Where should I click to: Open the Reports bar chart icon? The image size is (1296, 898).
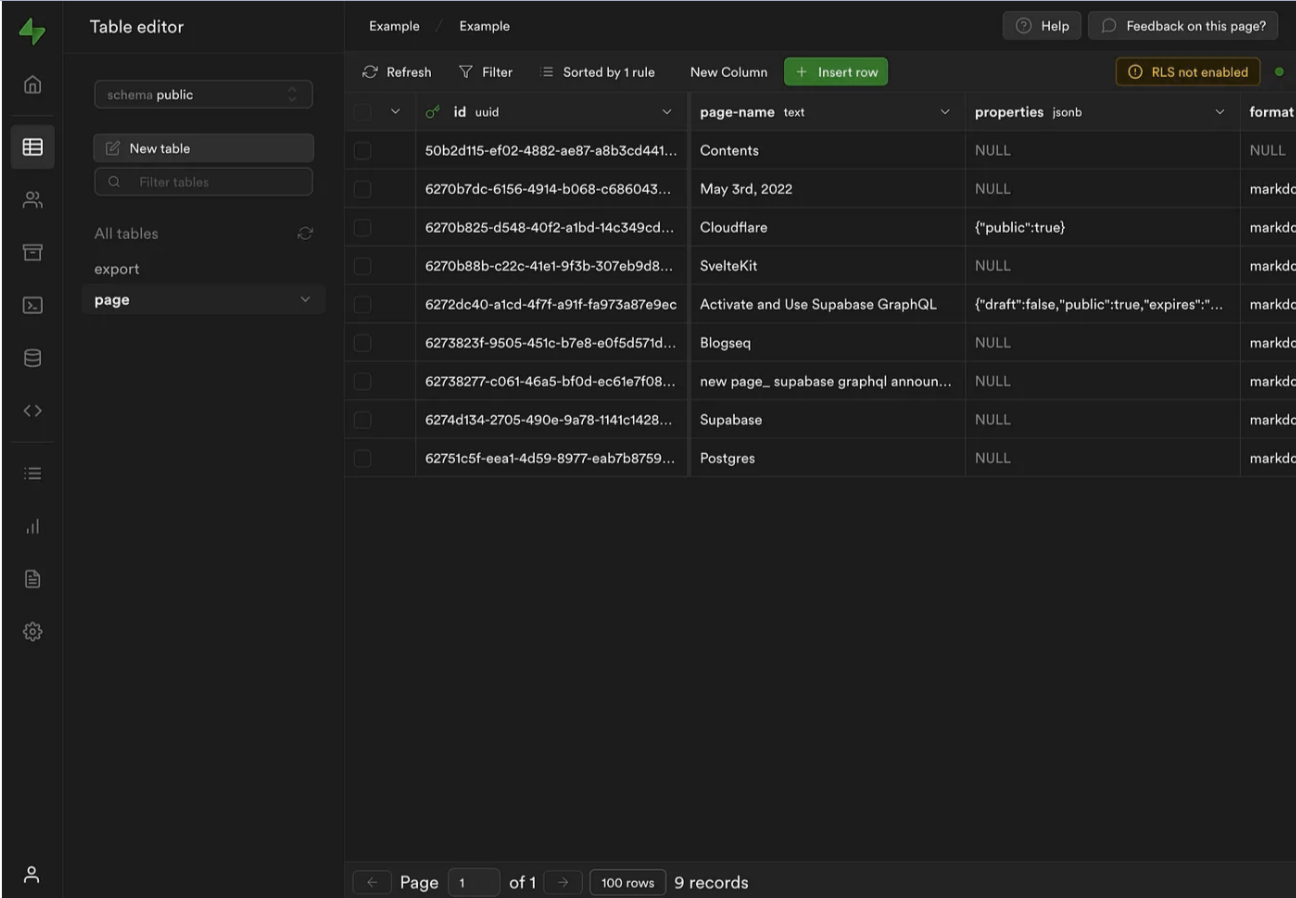click(32, 526)
